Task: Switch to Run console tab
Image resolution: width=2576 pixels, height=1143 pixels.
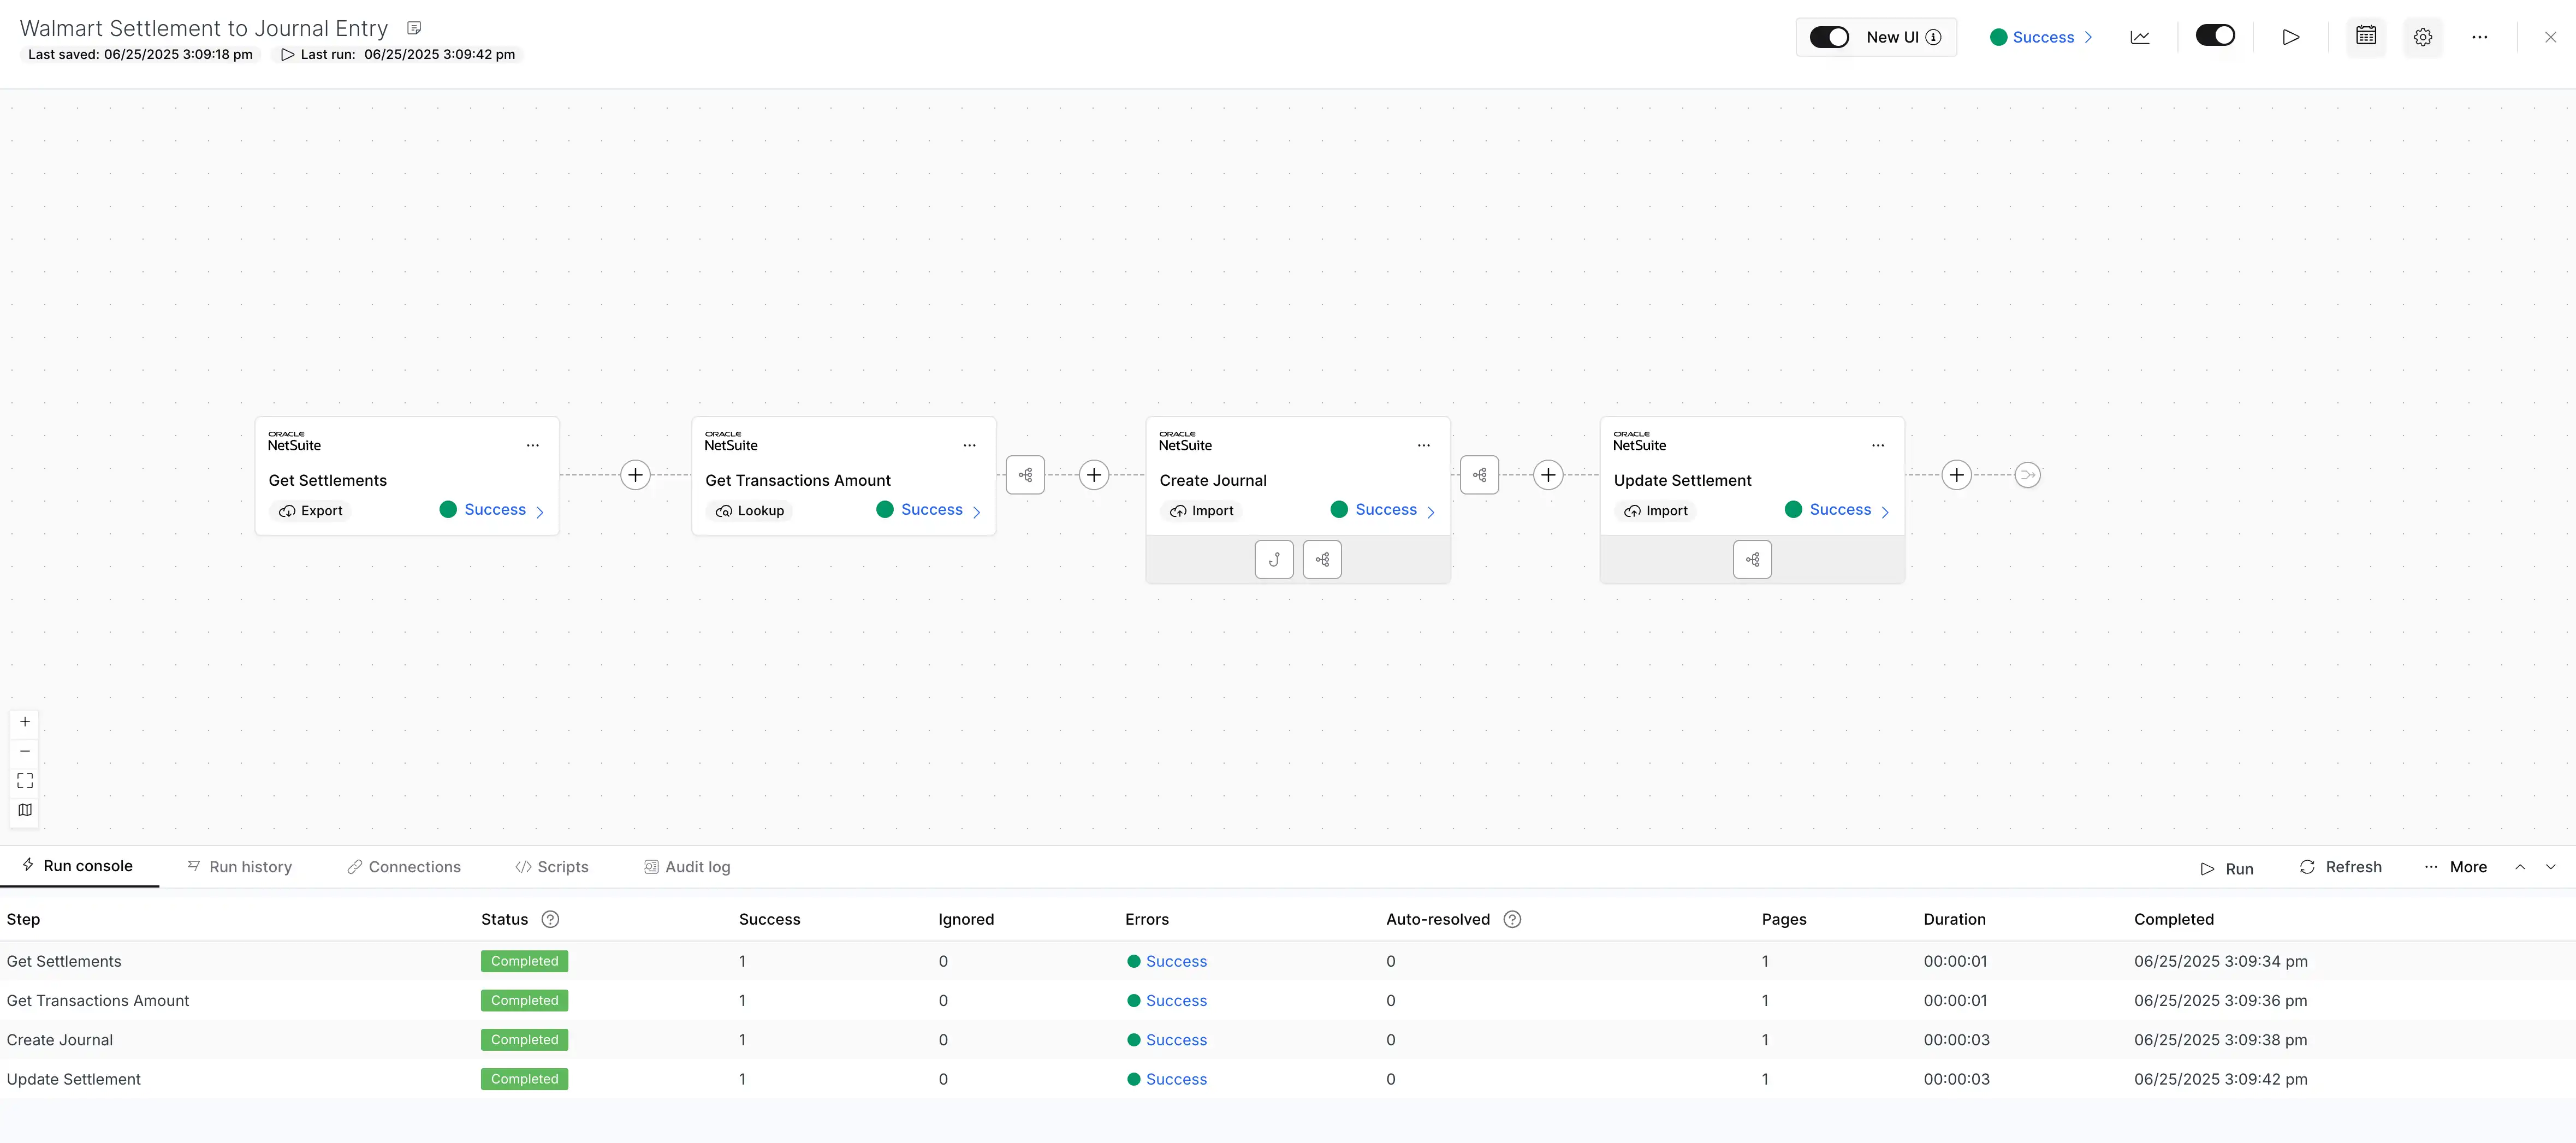Action: pos(78,866)
